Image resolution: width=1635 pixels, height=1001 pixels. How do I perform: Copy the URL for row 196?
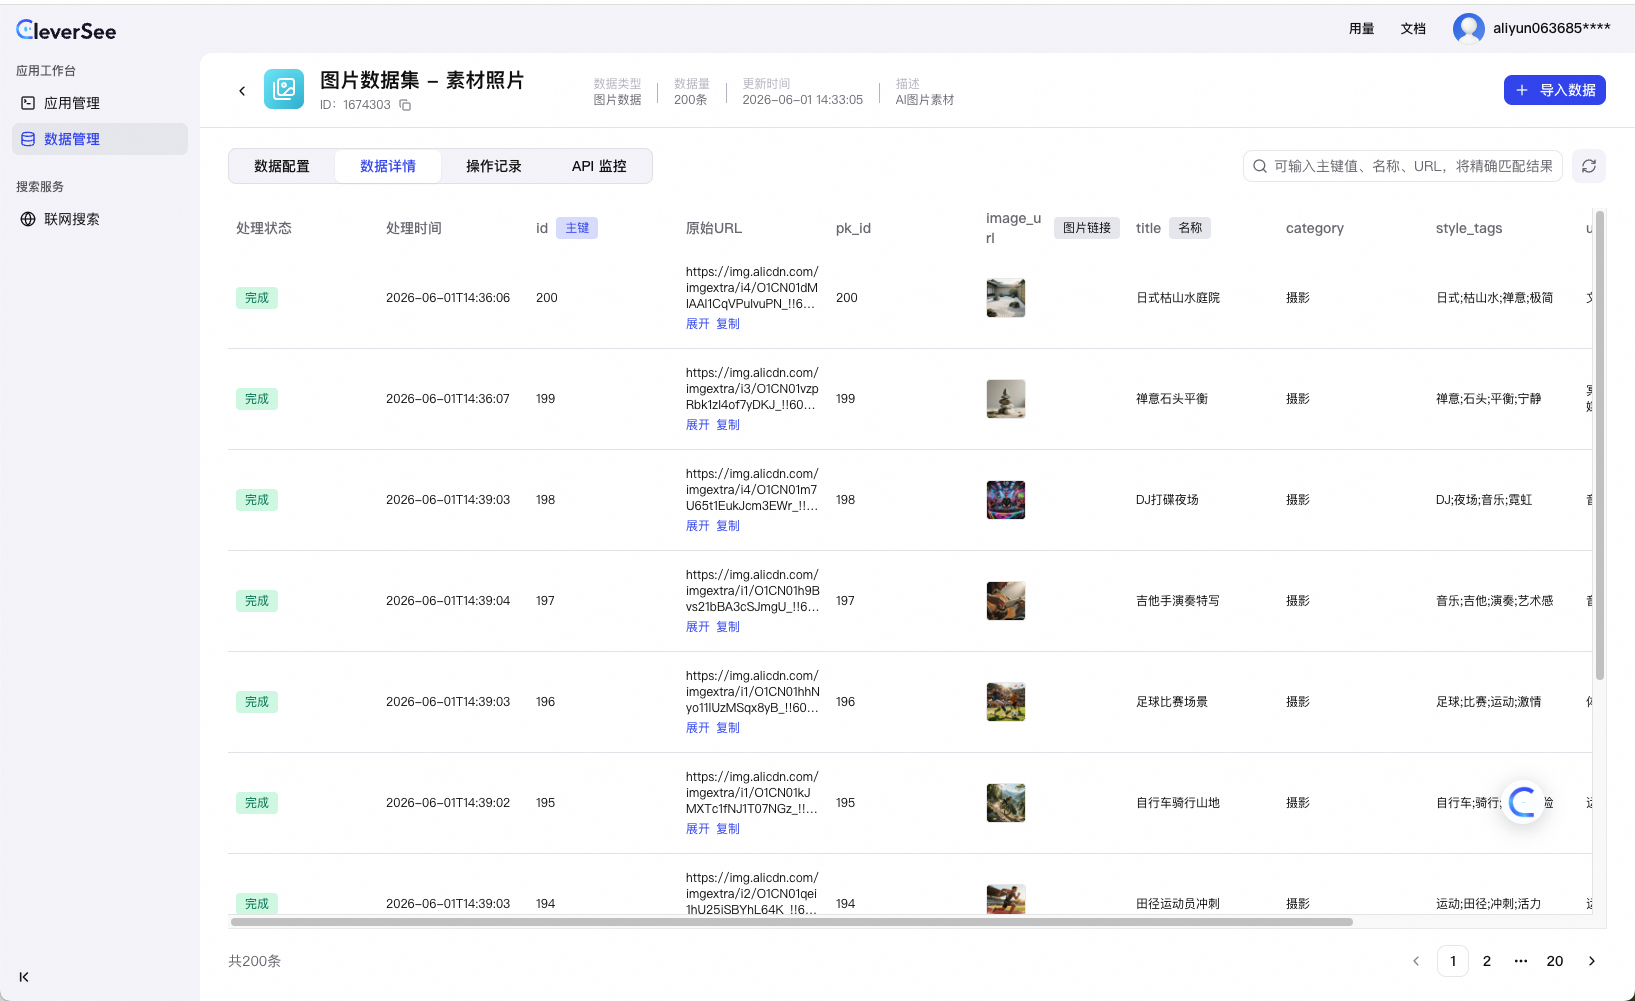click(728, 728)
